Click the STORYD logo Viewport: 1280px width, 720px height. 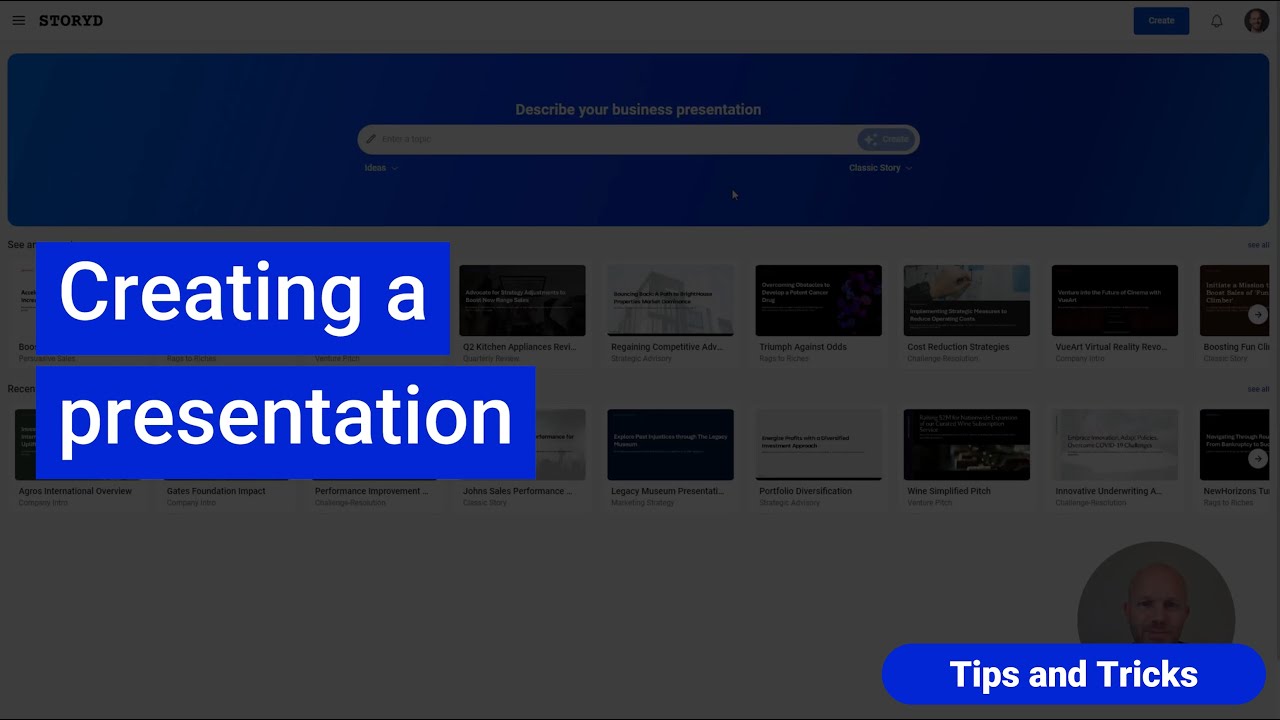click(71, 20)
